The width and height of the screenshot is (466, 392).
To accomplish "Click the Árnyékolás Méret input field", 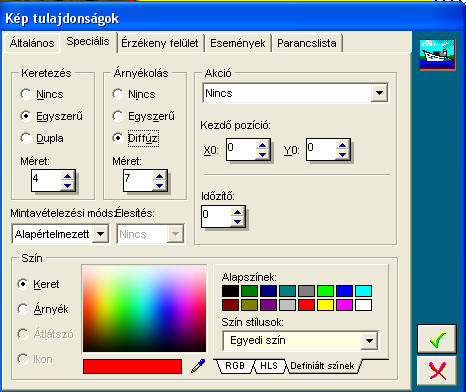I will click(138, 180).
